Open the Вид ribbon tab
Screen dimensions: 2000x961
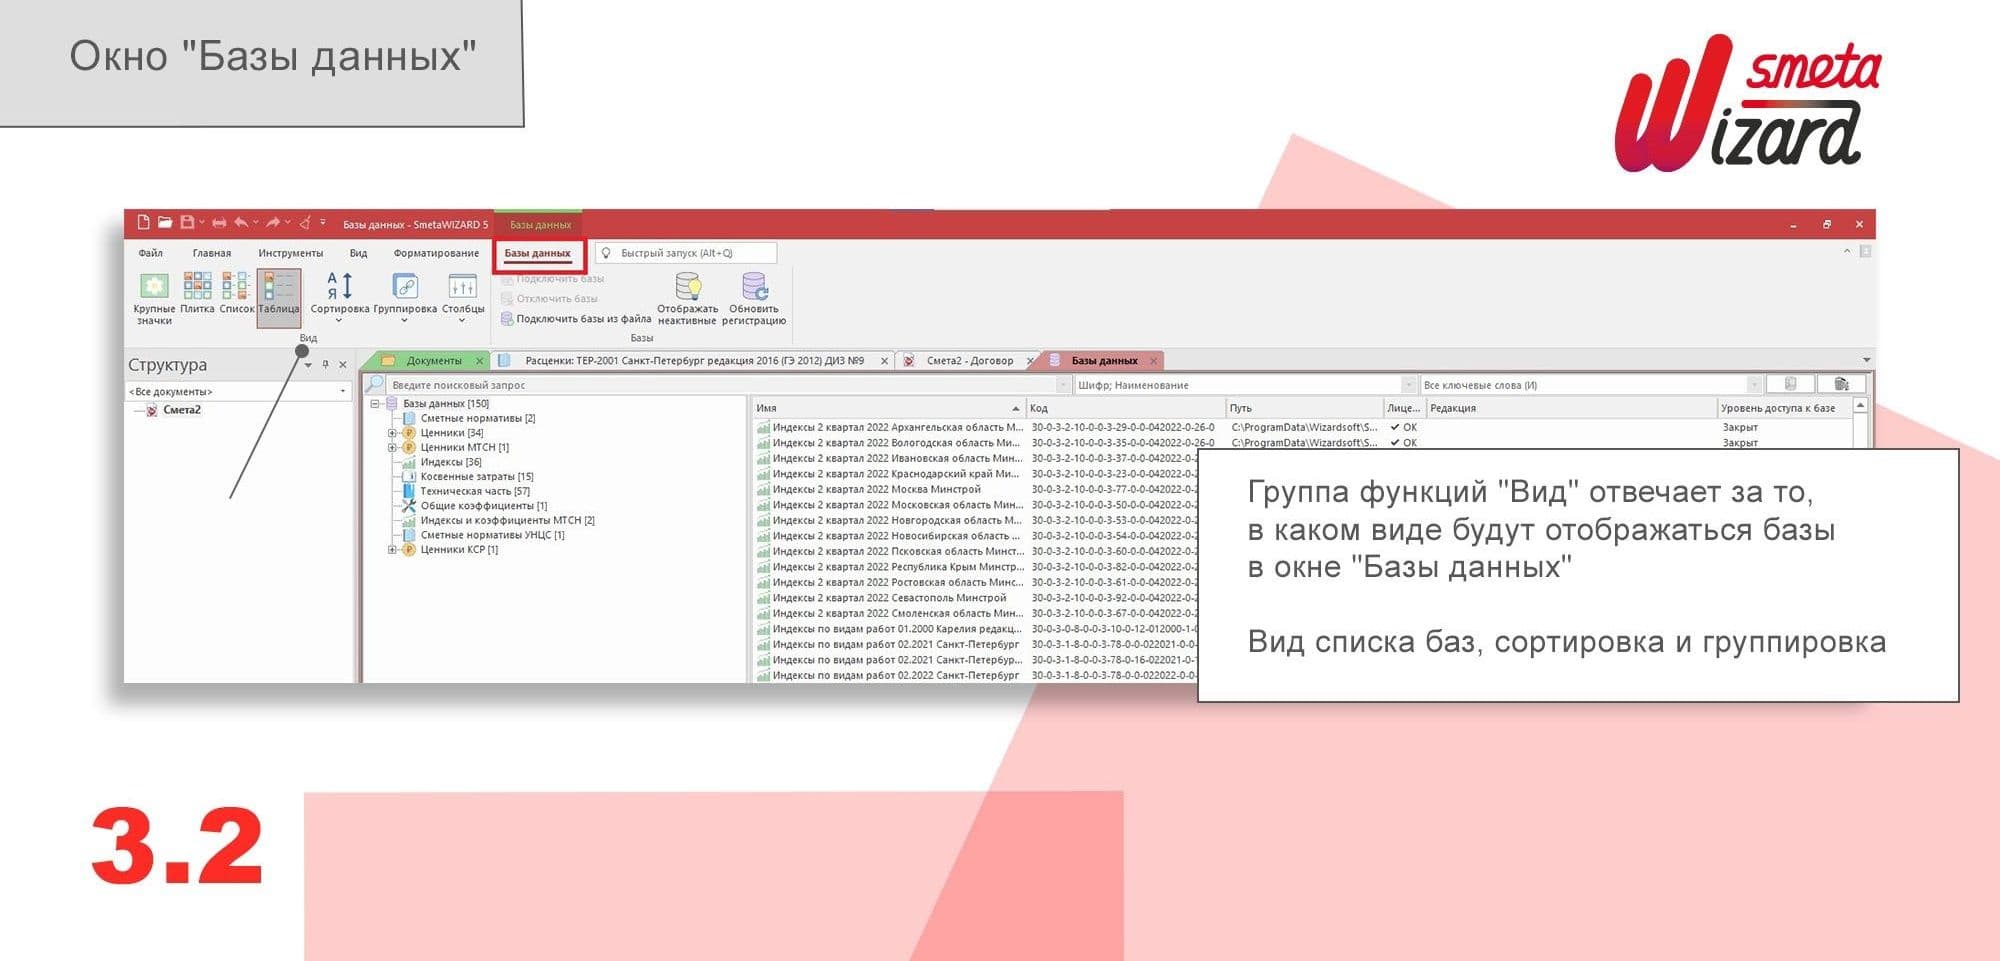coord(359,253)
